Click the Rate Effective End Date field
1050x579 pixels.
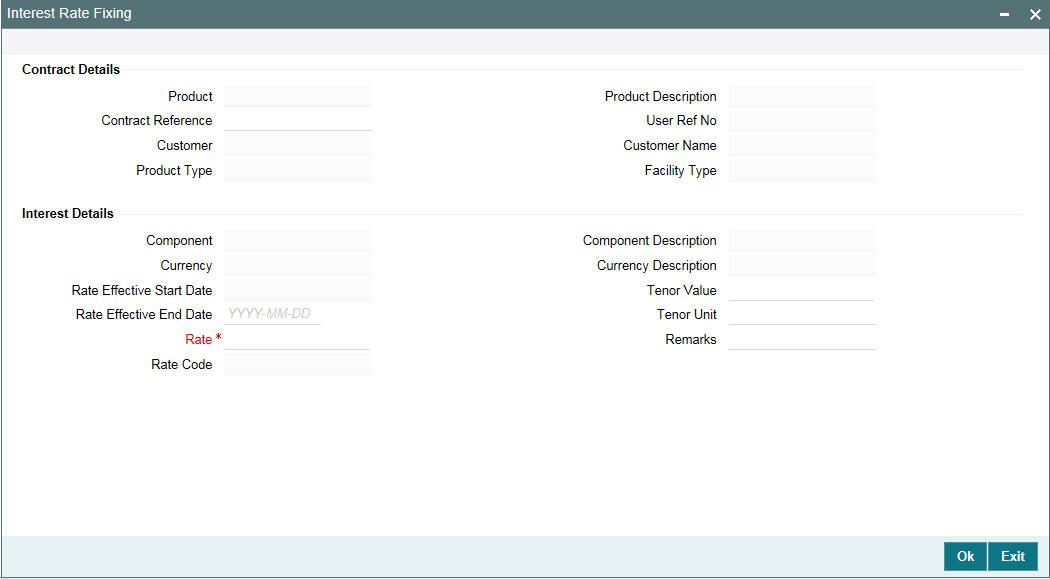tap(273, 314)
